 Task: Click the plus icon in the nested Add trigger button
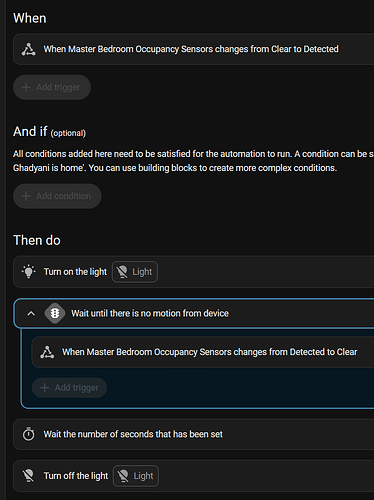click(44, 388)
